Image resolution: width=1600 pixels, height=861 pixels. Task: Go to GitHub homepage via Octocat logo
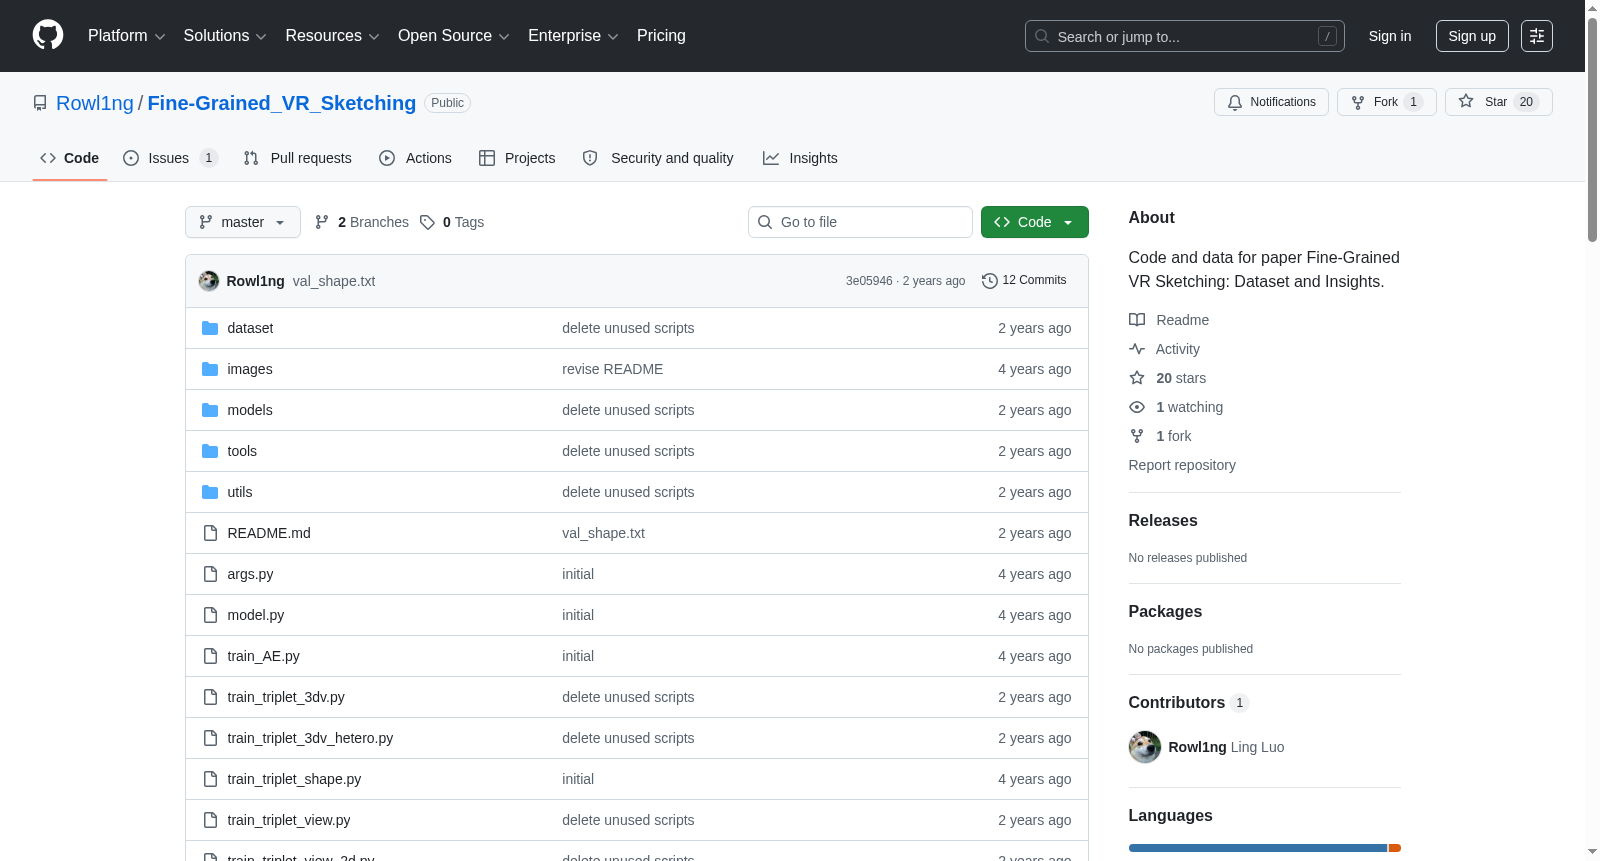pyautogui.click(x=48, y=35)
